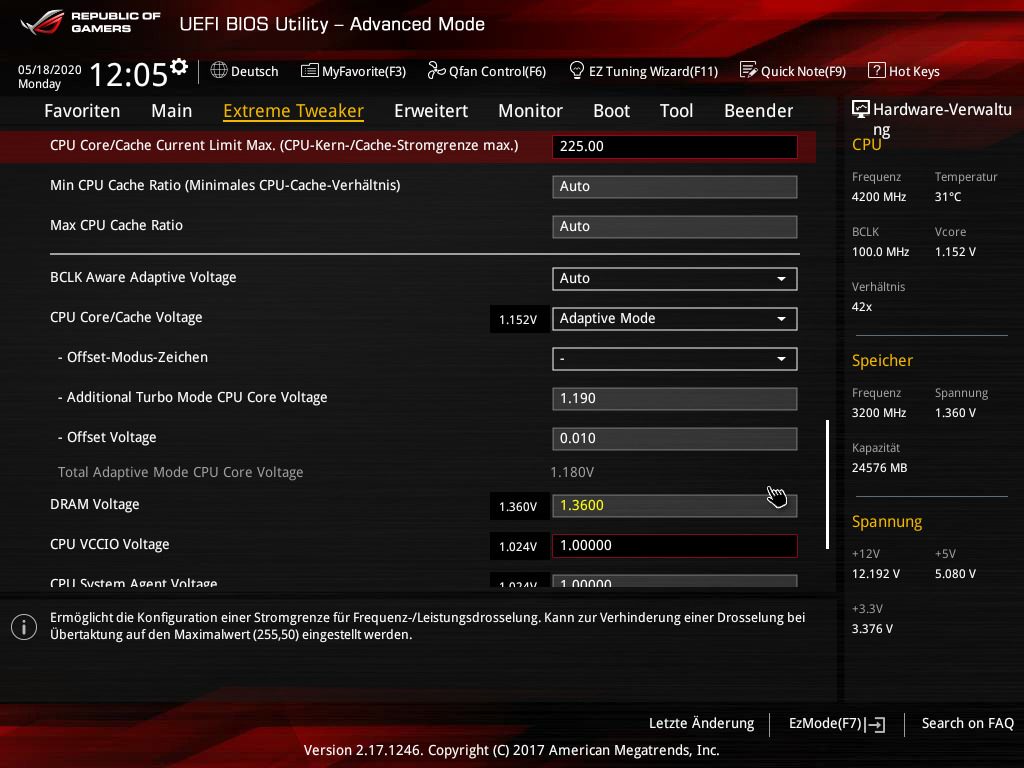The image size is (1024, 768).
Task: Click the EzMode exit arrow icon
Action: pyautogui.click(x=875, y=724)
